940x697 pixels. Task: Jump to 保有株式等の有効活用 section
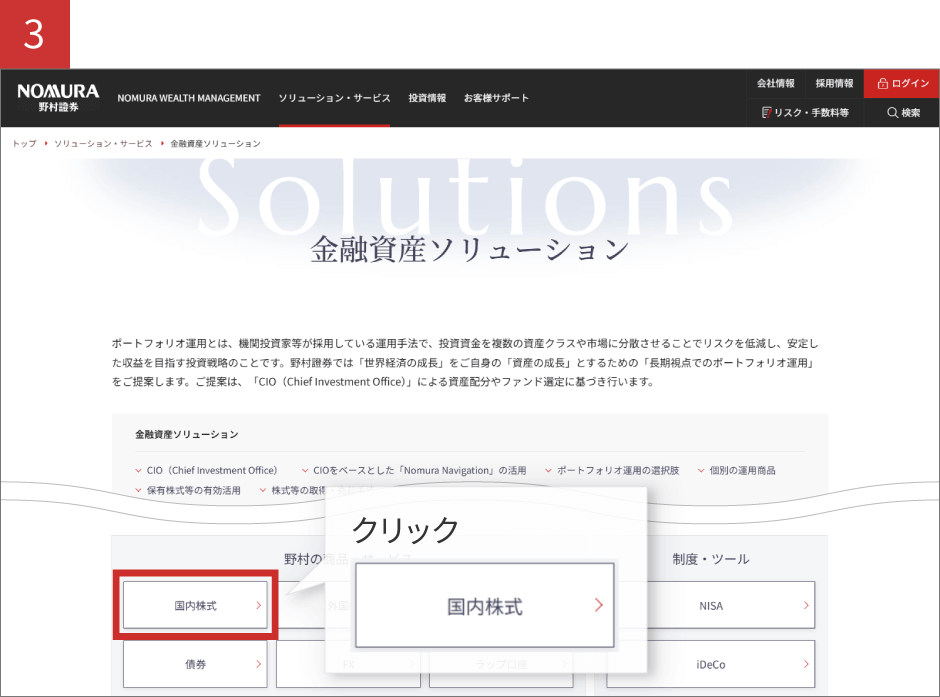tap(188, 490)
